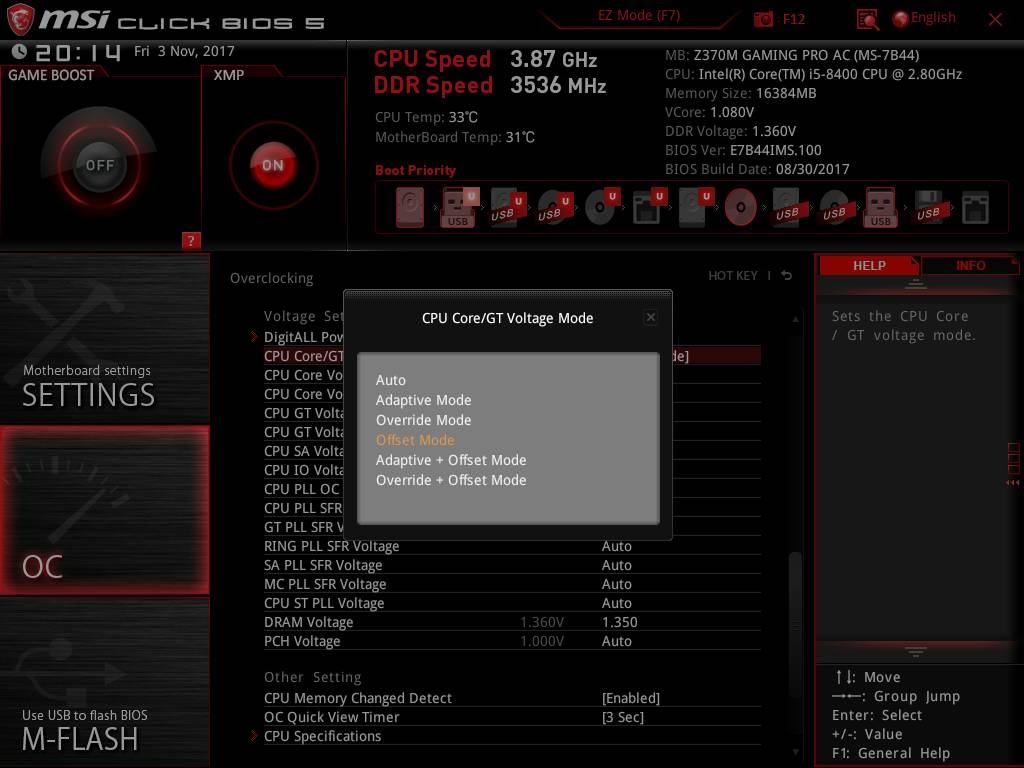The width and height of the screenshot is (1024, 768).
Task: Select the non-UEFI USB key boot icon
Action: (880, 207)
